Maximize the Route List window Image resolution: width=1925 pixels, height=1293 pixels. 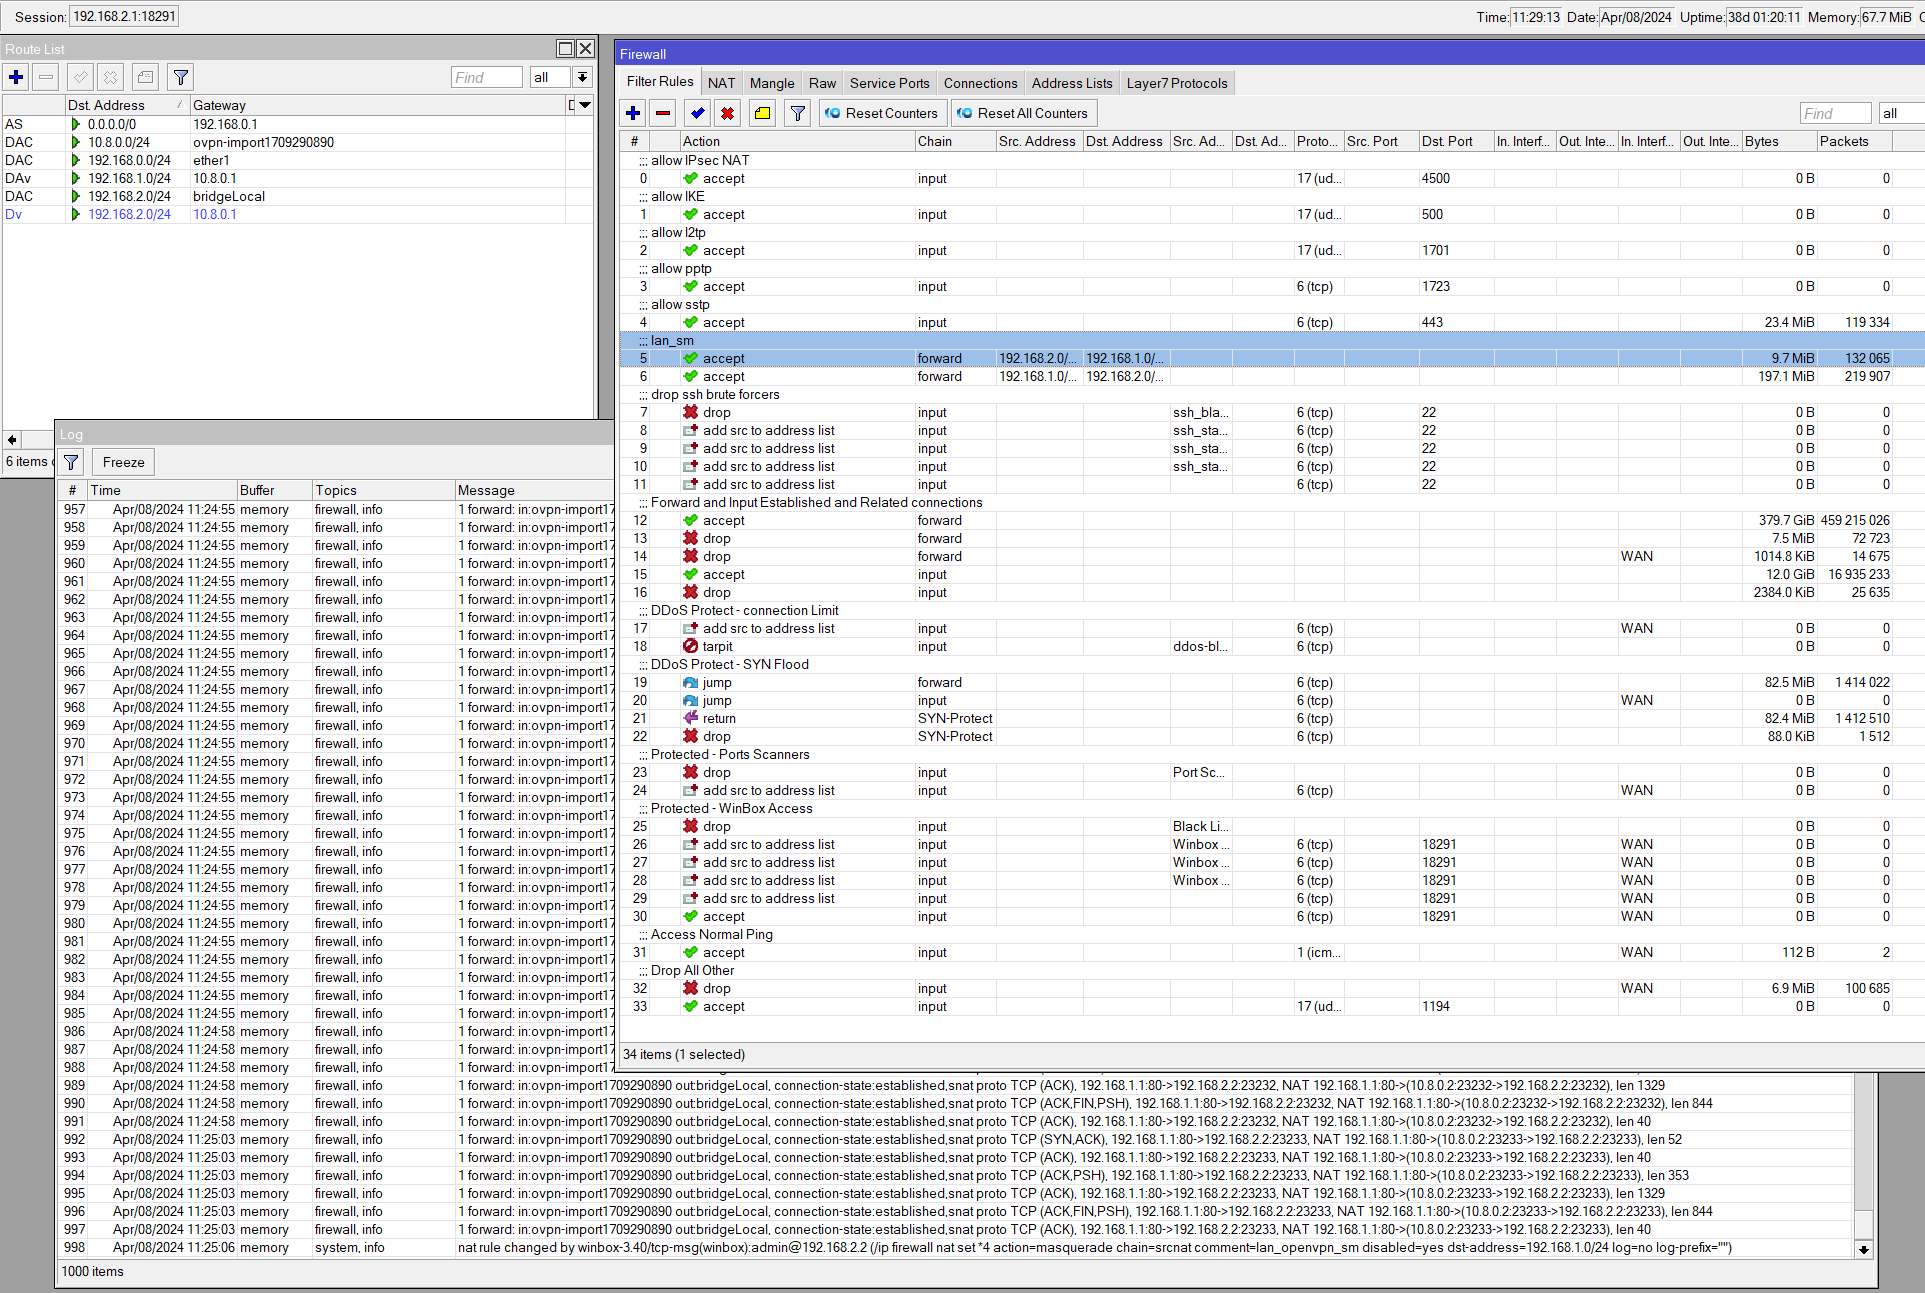pyautogui.click(x=565, y=48)
